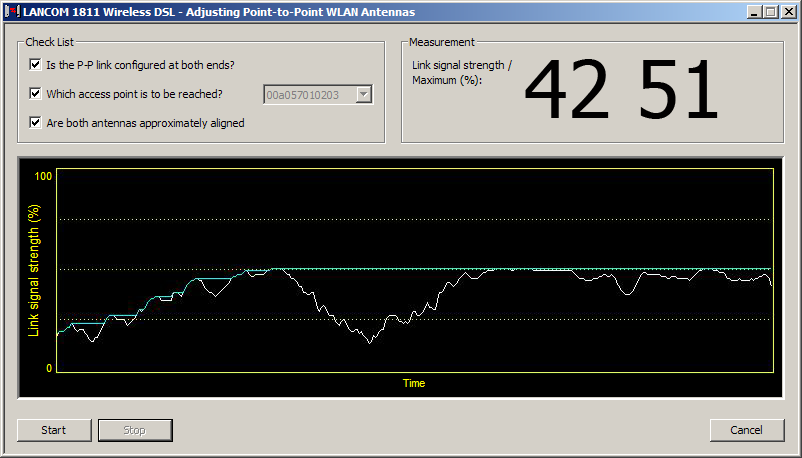Click the vertical "Link signal strength (%)" axis label
Screen dimensions: 802x458
(x=34, y=270)
